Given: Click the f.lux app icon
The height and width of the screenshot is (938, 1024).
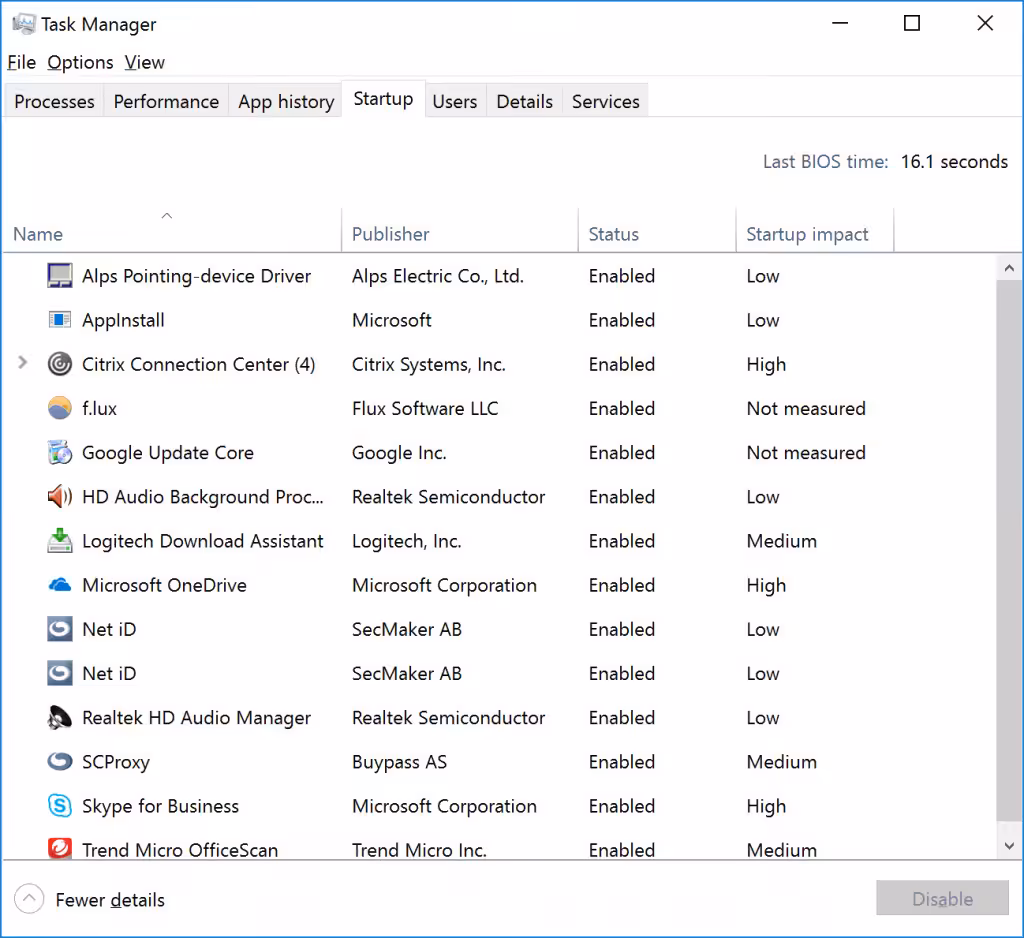Looking at the screenshot, I should [59, 408].
